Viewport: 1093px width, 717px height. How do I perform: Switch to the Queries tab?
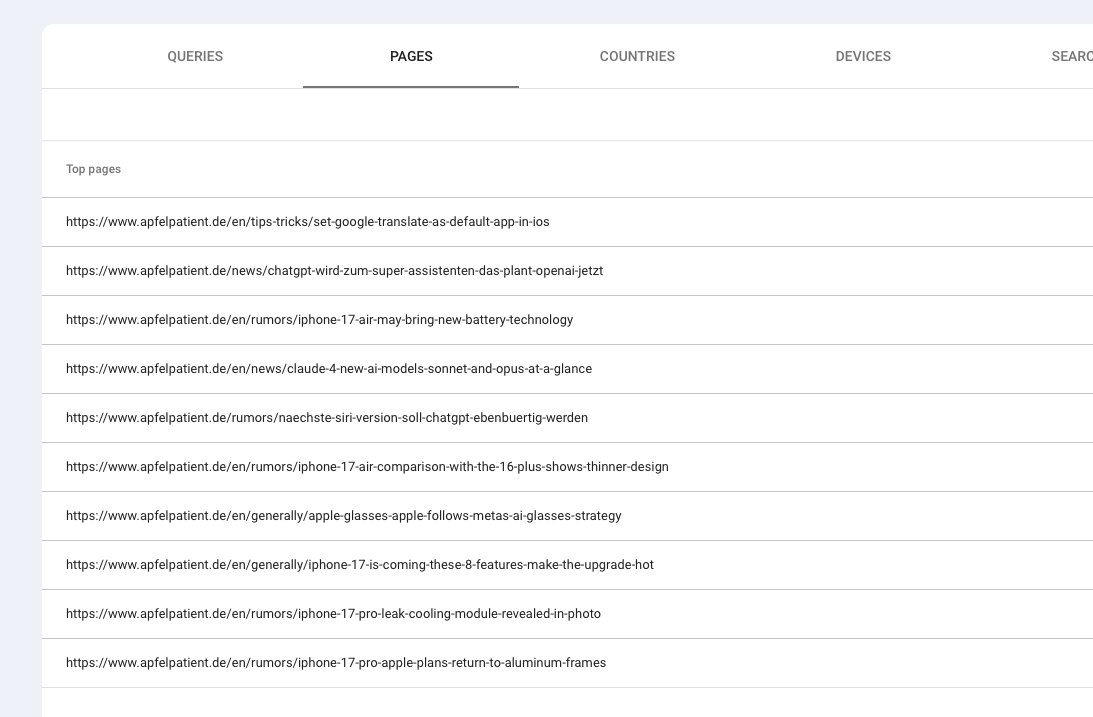point(195,56)
